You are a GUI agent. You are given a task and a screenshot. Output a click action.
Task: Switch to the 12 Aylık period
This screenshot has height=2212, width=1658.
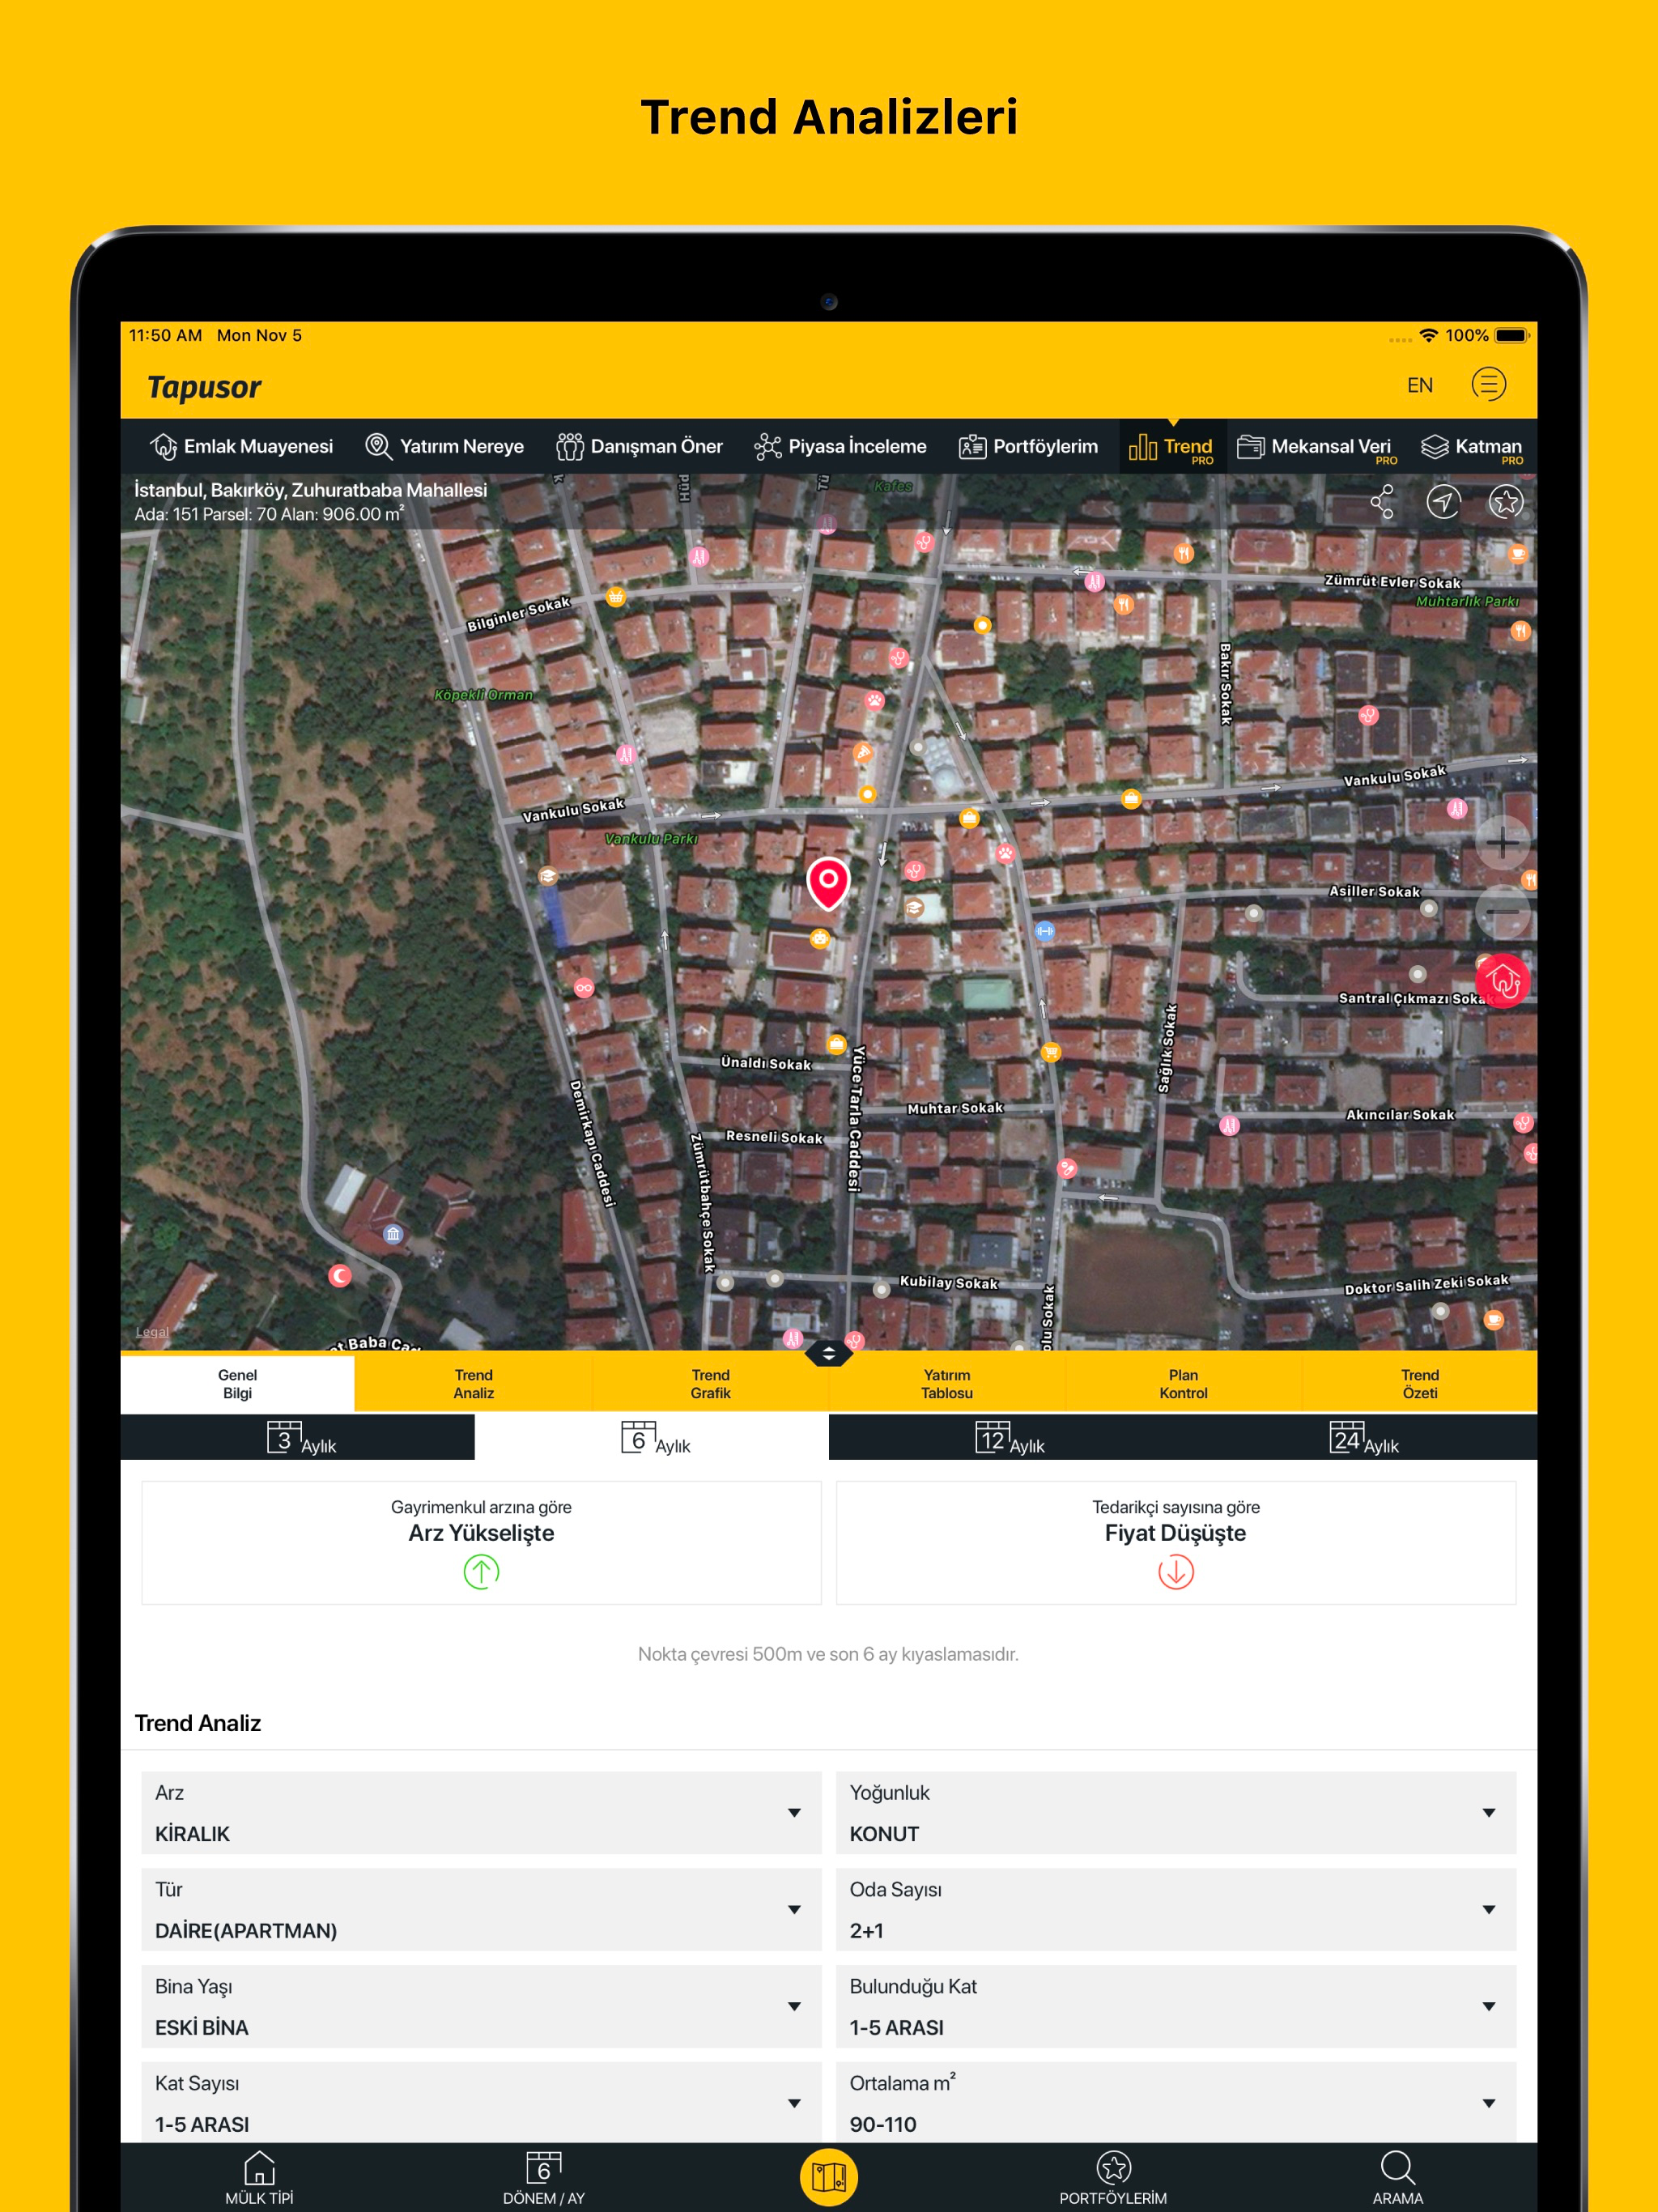(1008, 1438)
